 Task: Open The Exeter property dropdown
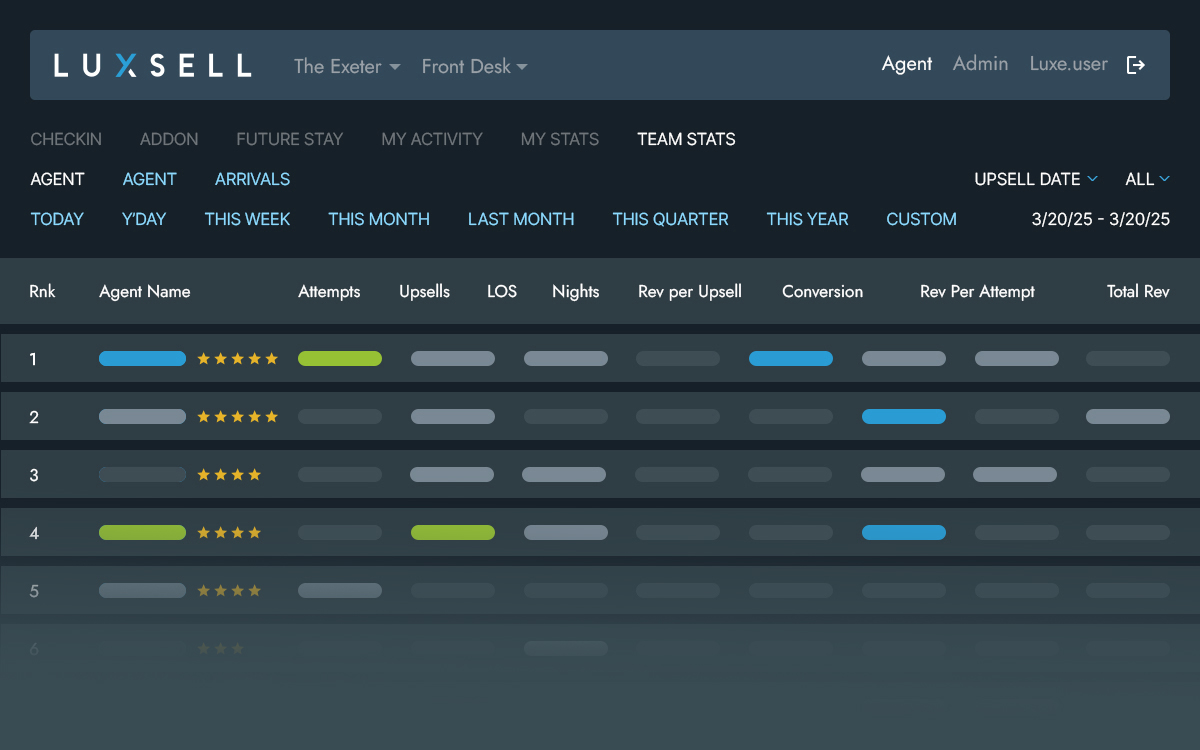pos(346,67)
